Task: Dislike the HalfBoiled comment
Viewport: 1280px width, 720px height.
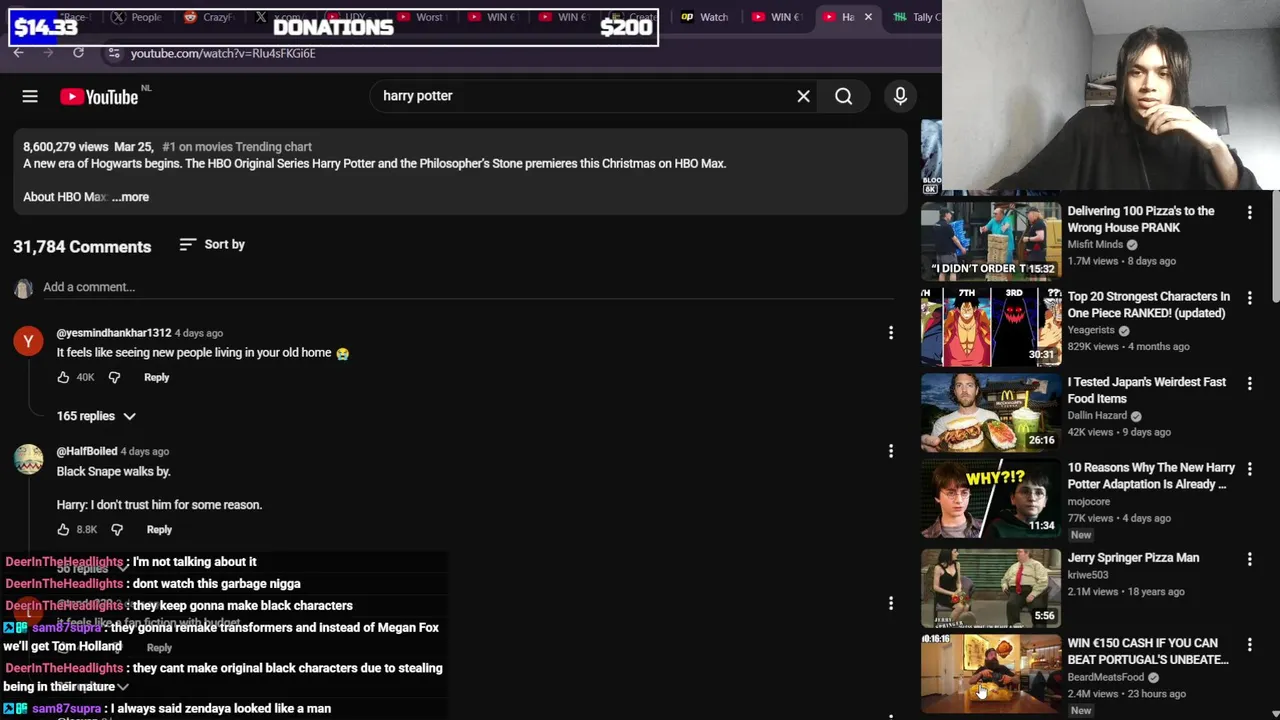Action: [x=116, y=529]
